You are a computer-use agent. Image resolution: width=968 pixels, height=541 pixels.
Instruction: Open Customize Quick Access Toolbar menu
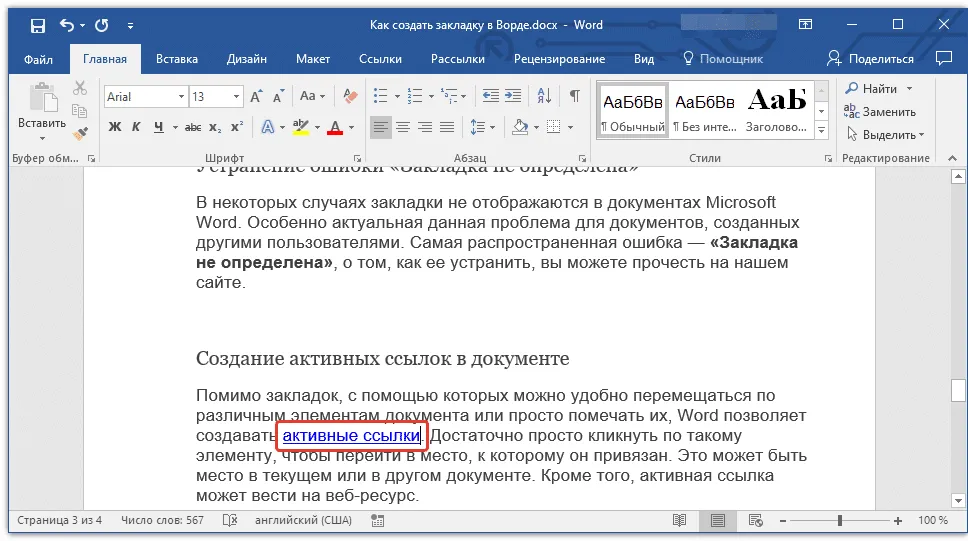coord(130,26)
